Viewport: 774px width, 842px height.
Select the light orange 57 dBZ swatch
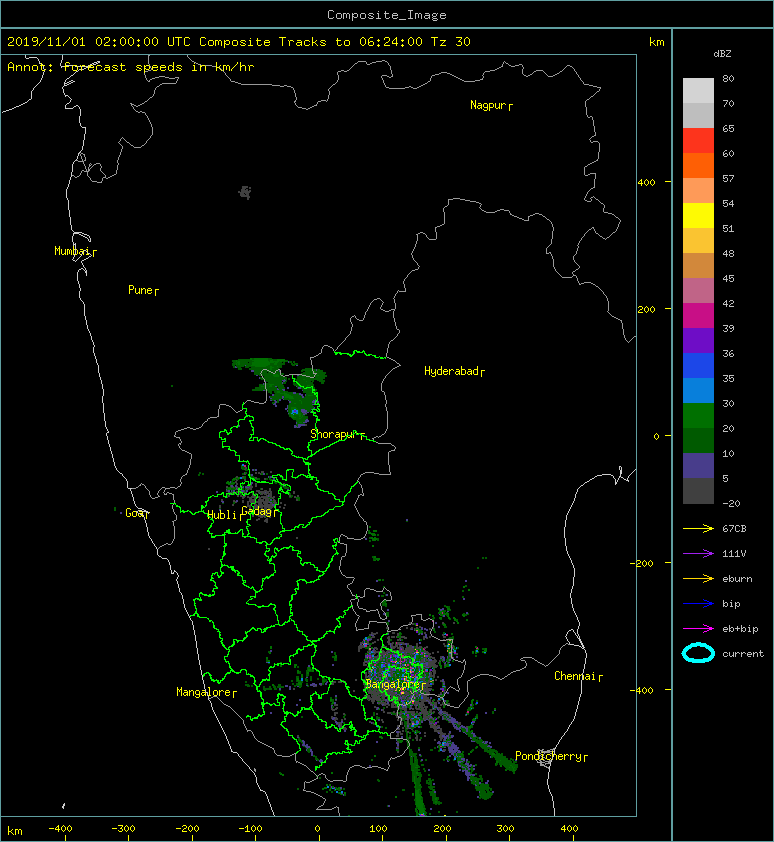pos(698,190)
